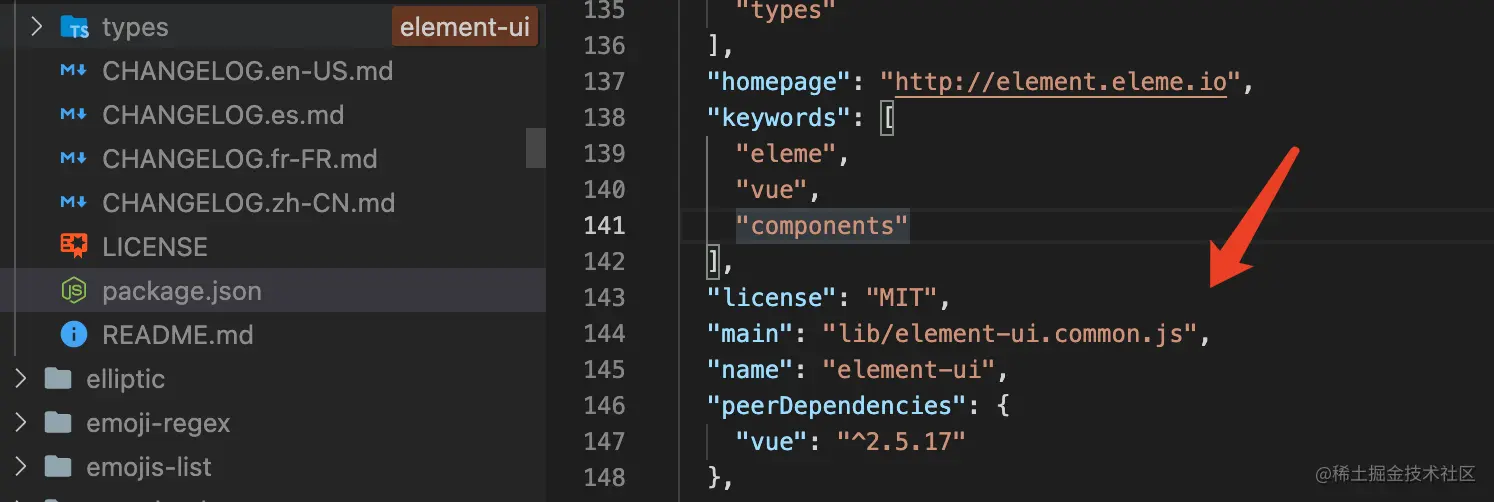Click line number 144 in gutter
This screenshot has height=502, width=1494.
(x=604, y=333)
